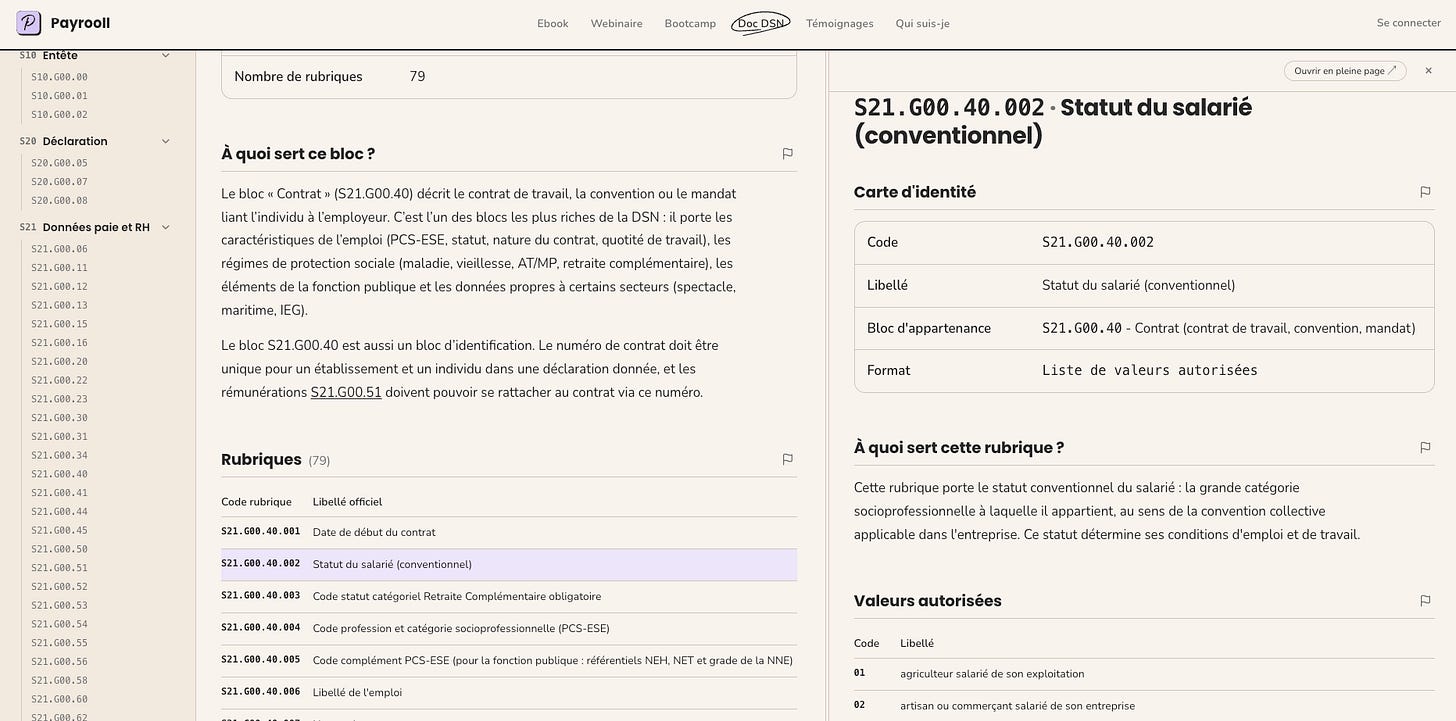Select S21.G00.20 in the sidebar
Image resolution: width=1456 pixels, height=721 pixels.
tap(59, 361)
